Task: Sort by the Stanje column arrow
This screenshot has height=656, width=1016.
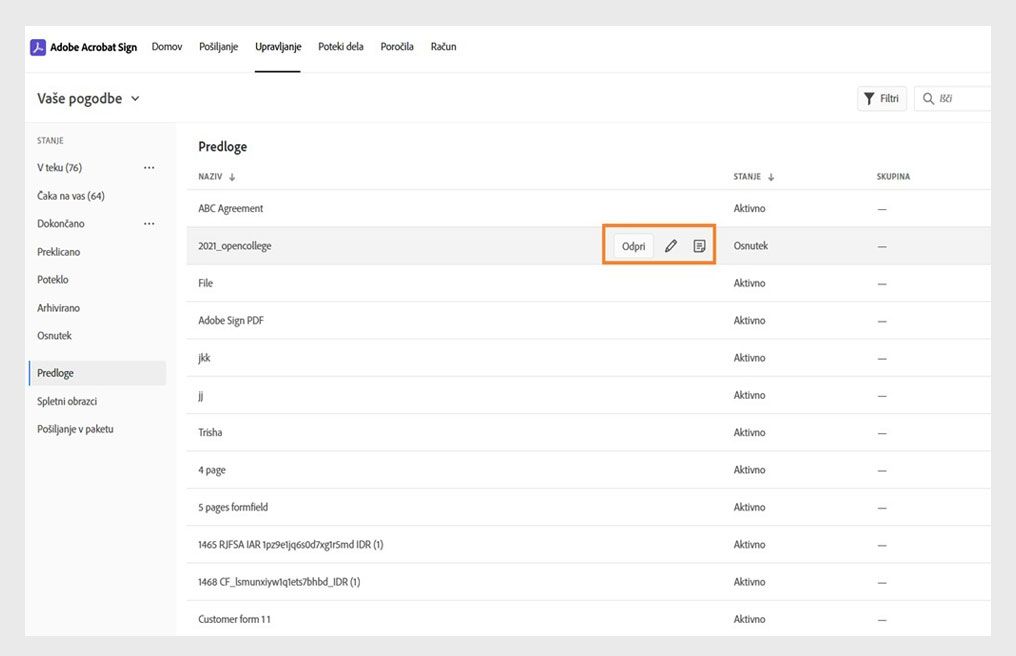Action: [x=771, y=177]
